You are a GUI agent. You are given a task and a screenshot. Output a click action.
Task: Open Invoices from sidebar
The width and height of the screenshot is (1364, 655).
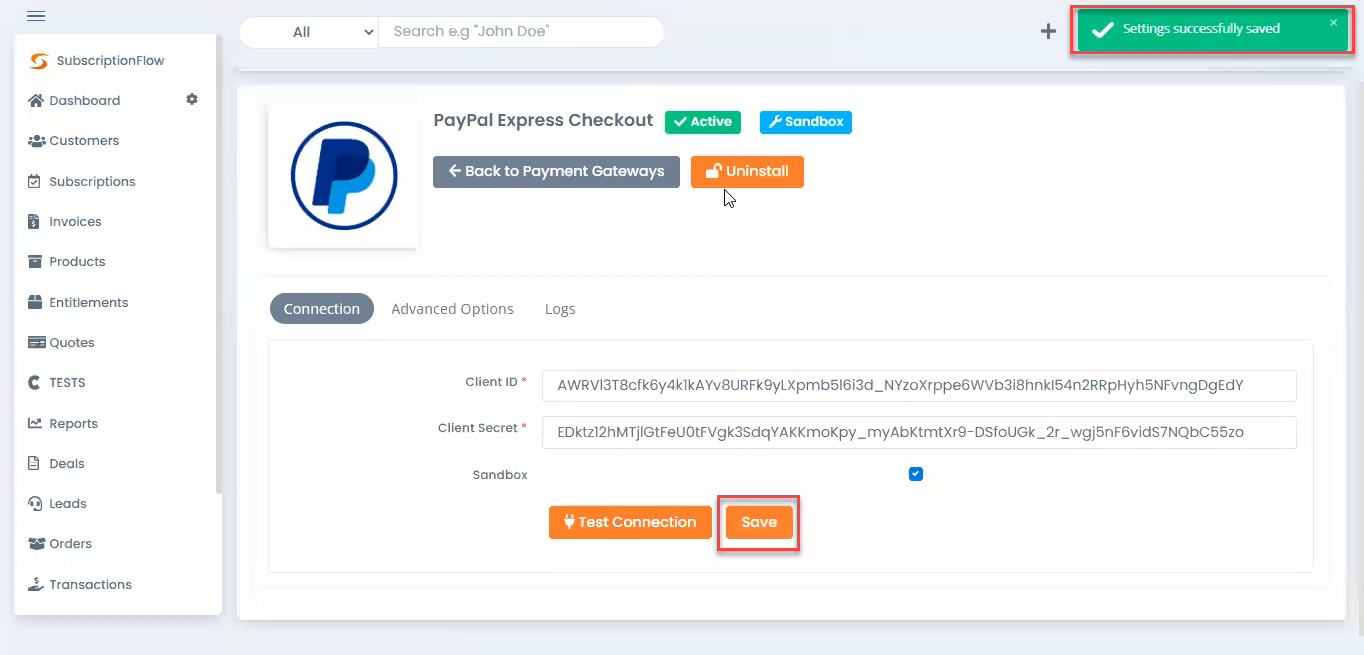[75, 221]
